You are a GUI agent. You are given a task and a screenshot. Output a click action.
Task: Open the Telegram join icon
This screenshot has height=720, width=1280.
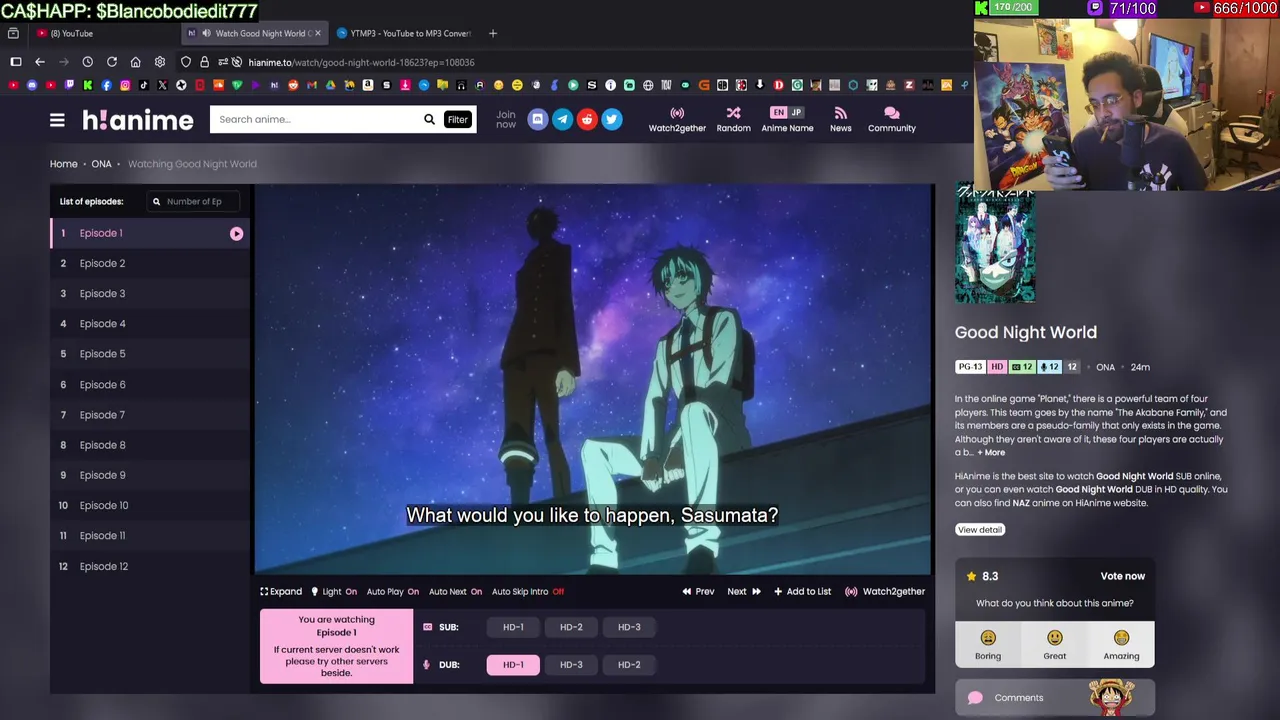563,120
